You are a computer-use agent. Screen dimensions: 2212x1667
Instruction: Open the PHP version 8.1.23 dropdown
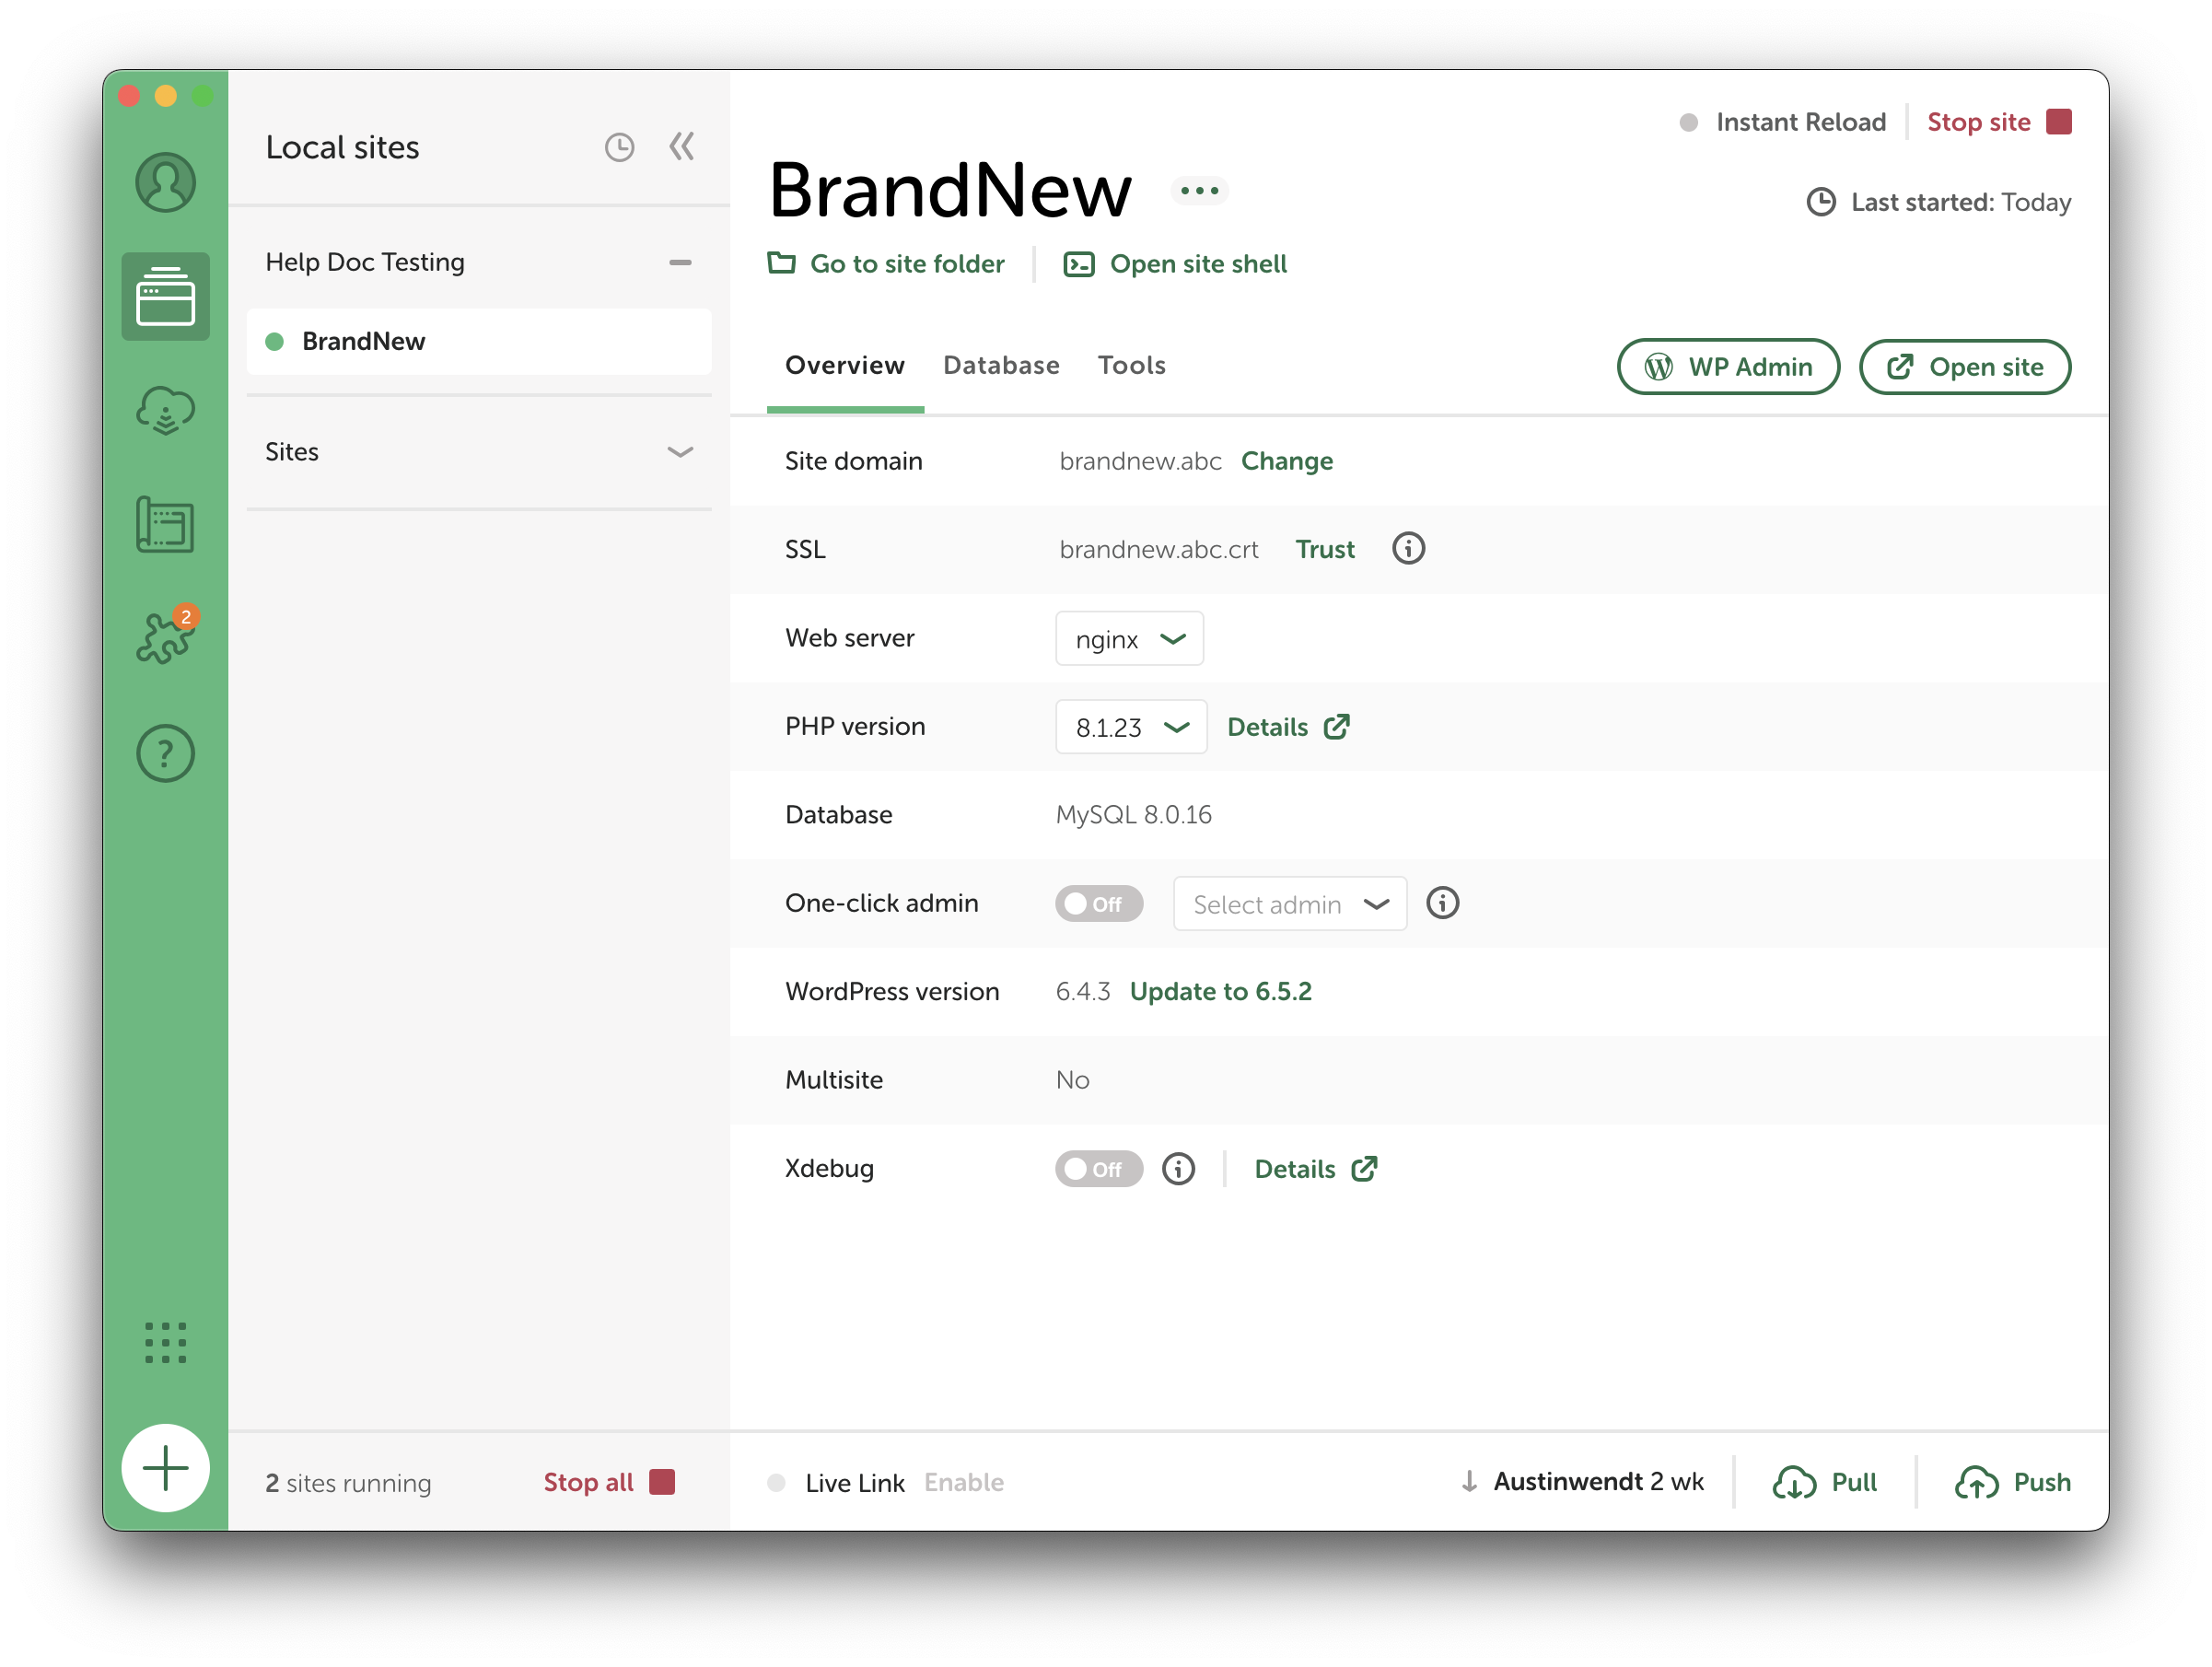[1130, 727]
